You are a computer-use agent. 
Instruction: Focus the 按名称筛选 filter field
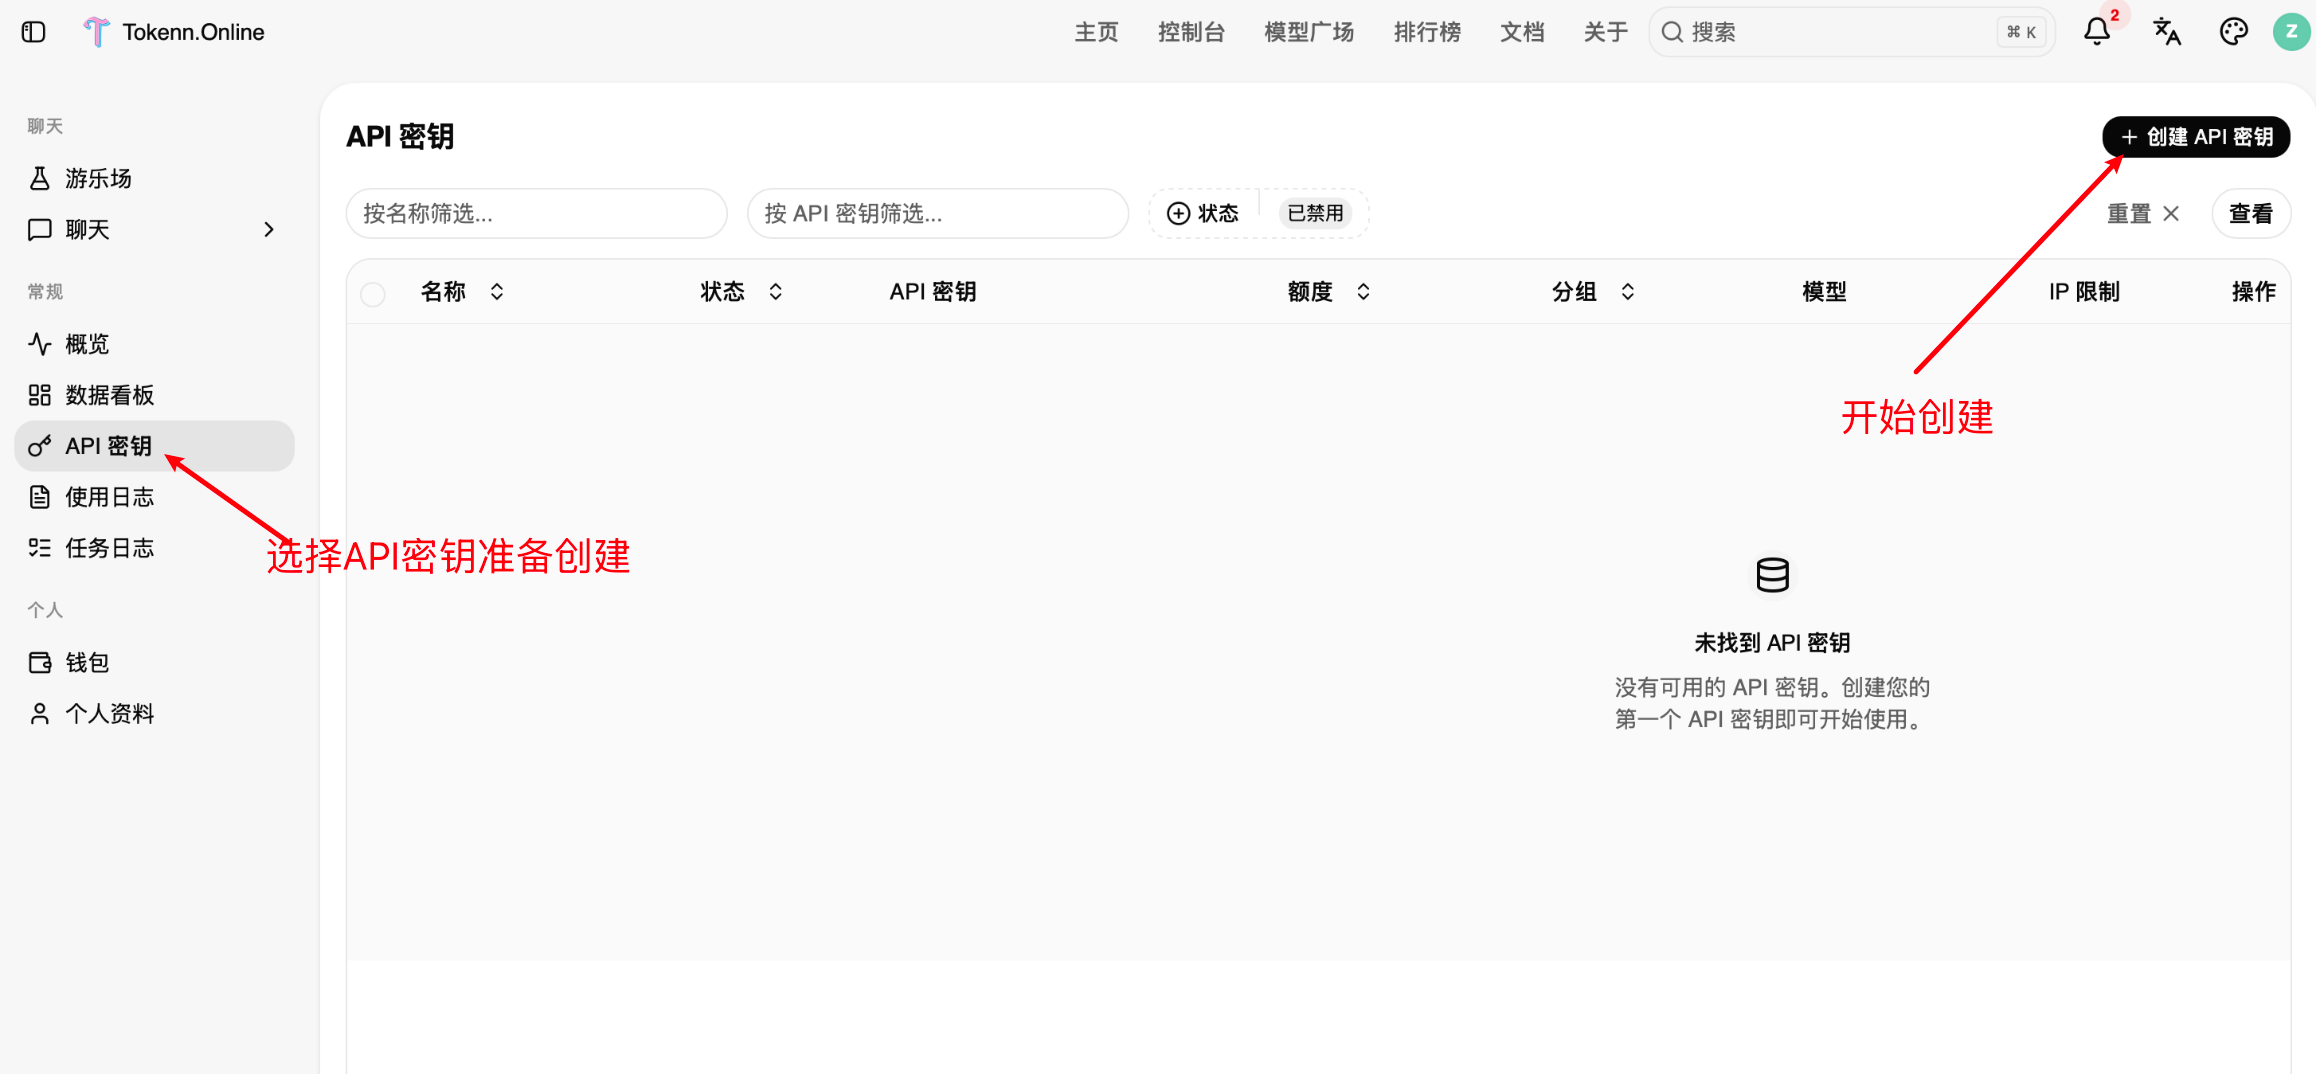point(536,213)
